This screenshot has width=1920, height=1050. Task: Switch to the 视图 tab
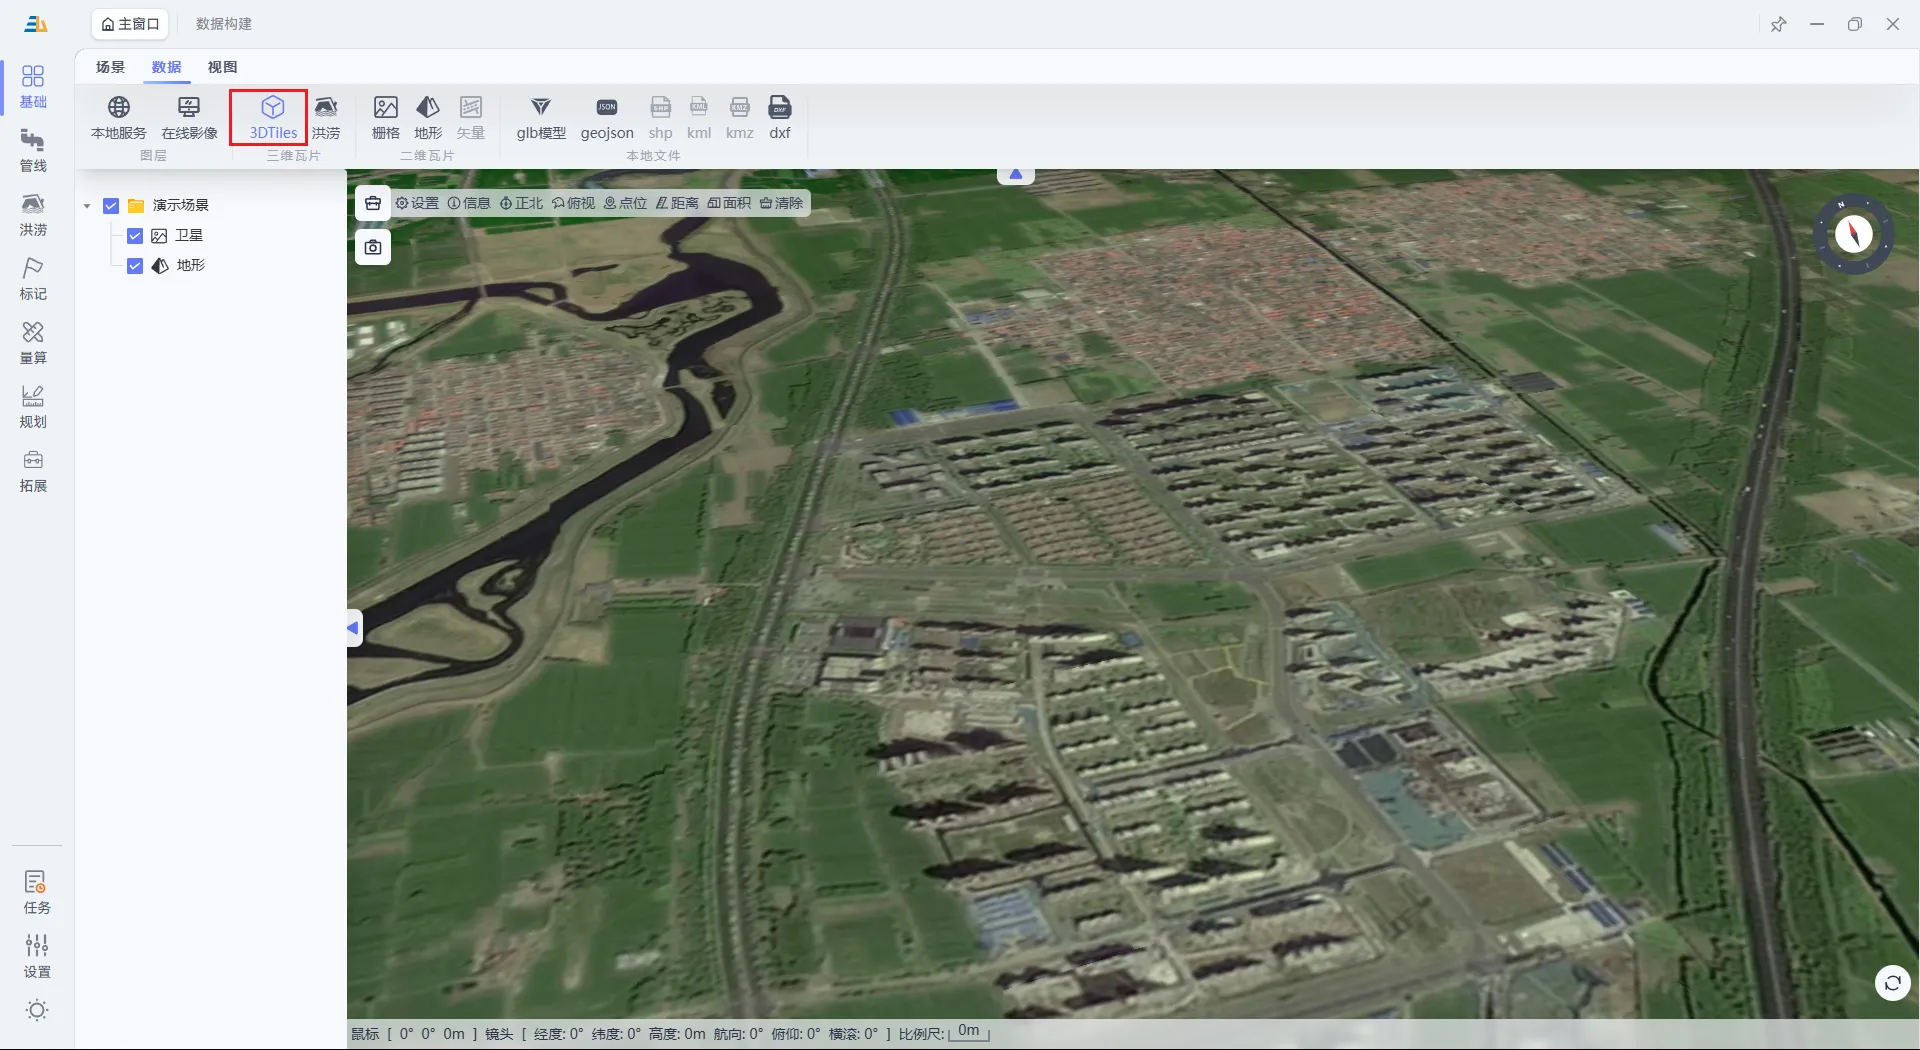tap(222, 67)
